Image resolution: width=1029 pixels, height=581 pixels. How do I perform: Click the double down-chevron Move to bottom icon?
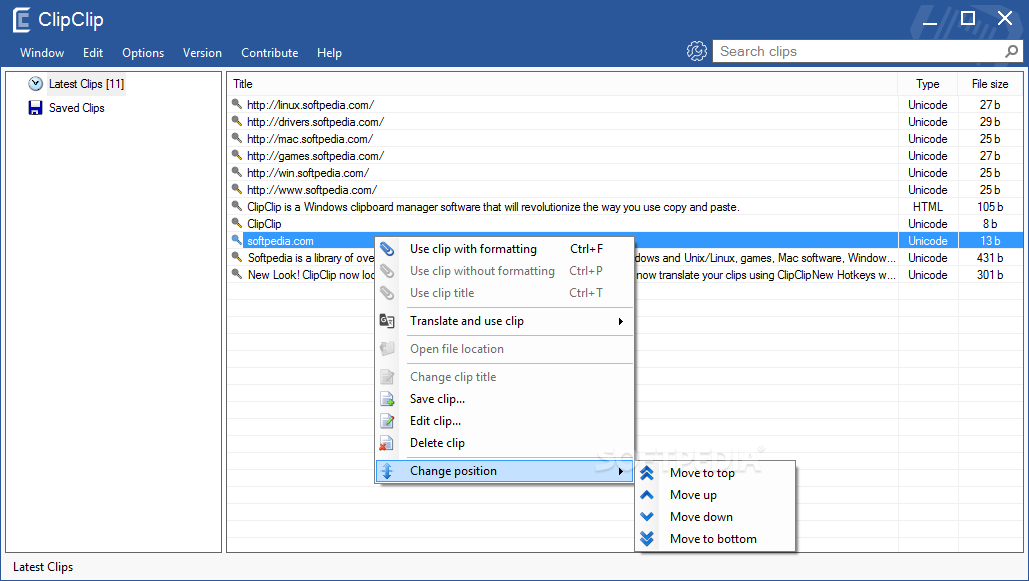tap(647, 539)
